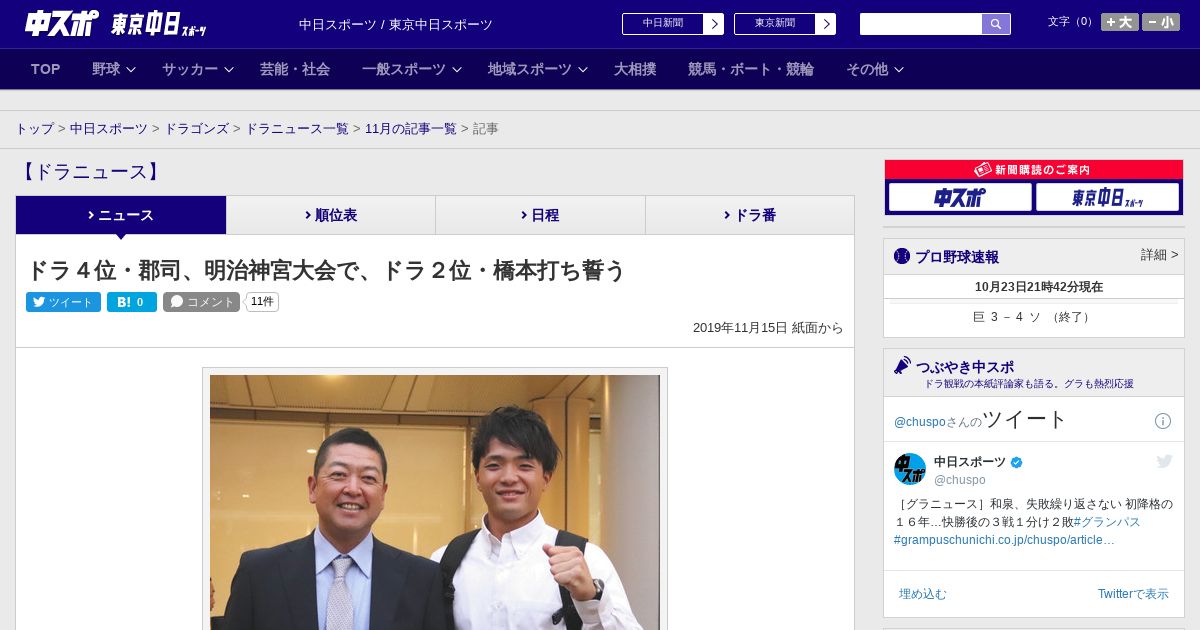Click the 【ドラニュース】 section heading

[90, 172]
